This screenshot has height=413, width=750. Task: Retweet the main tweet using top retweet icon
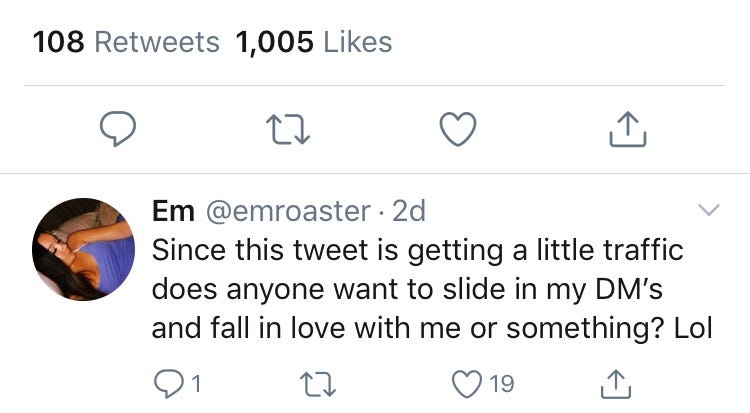click(289, 127)
